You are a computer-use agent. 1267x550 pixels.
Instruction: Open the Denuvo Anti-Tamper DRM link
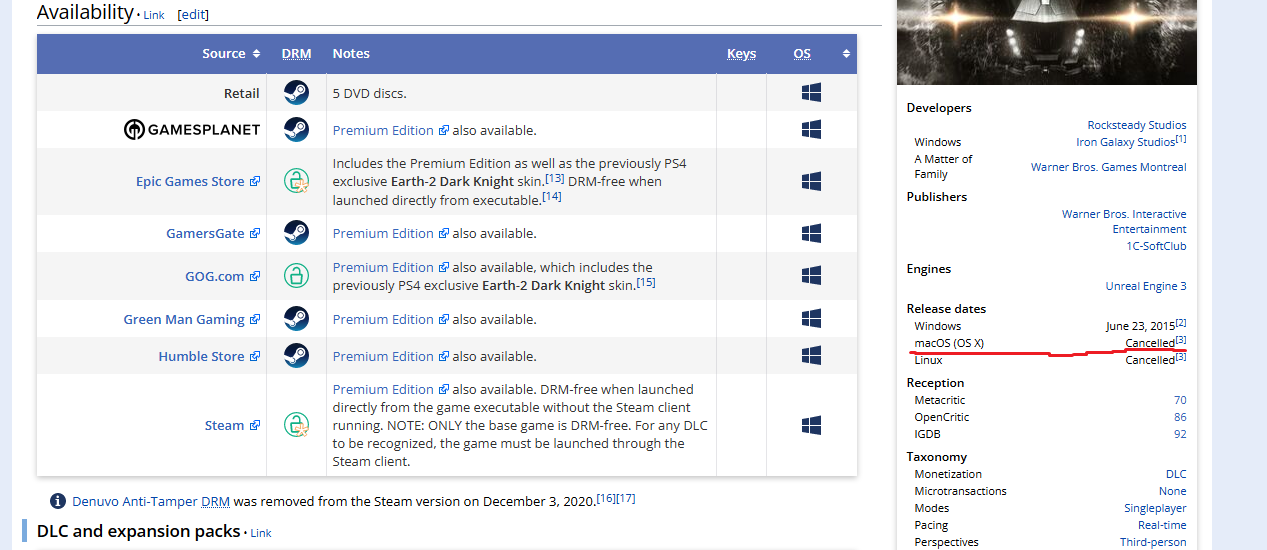[x=151, y=501]
